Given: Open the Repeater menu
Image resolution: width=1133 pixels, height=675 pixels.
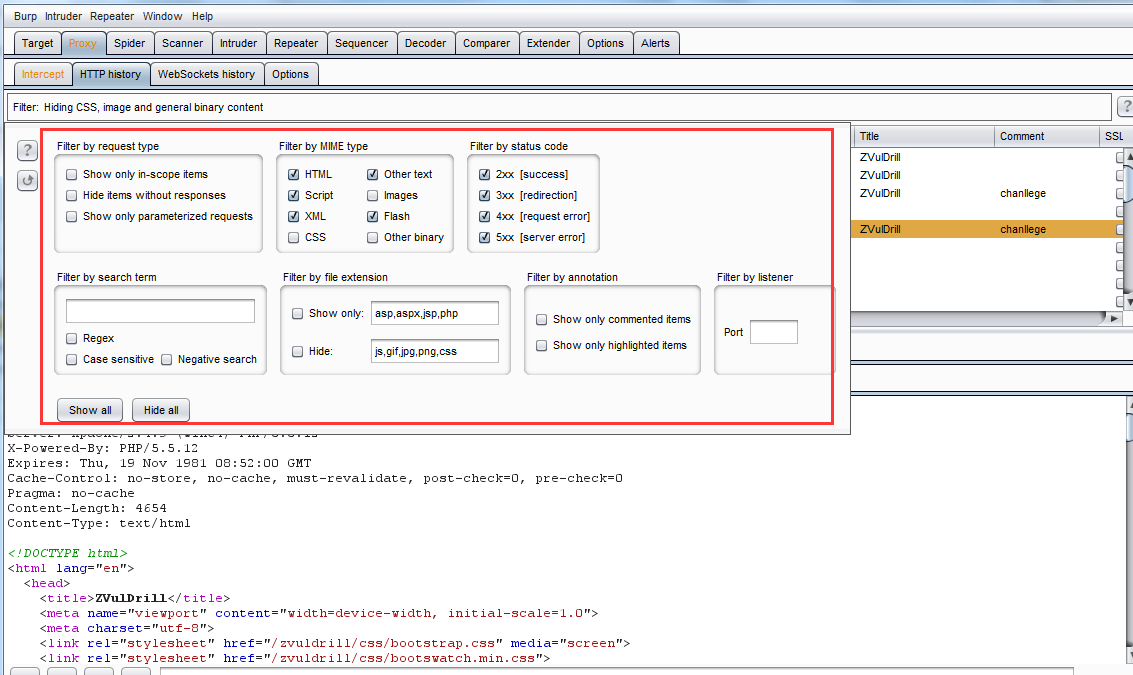Looking at the screenshot, I should pos(112,16).
